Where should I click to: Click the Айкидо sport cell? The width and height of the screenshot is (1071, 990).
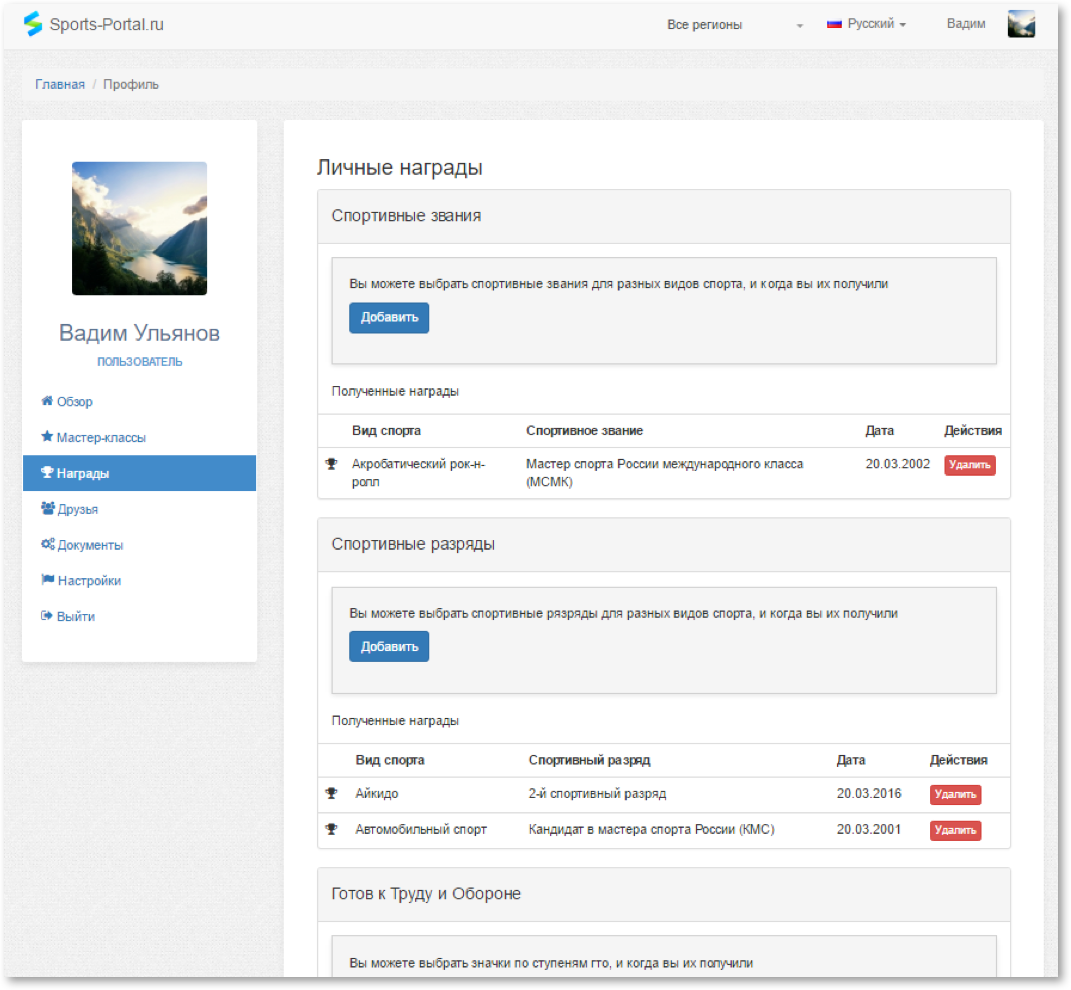click(x=377, y=793)
